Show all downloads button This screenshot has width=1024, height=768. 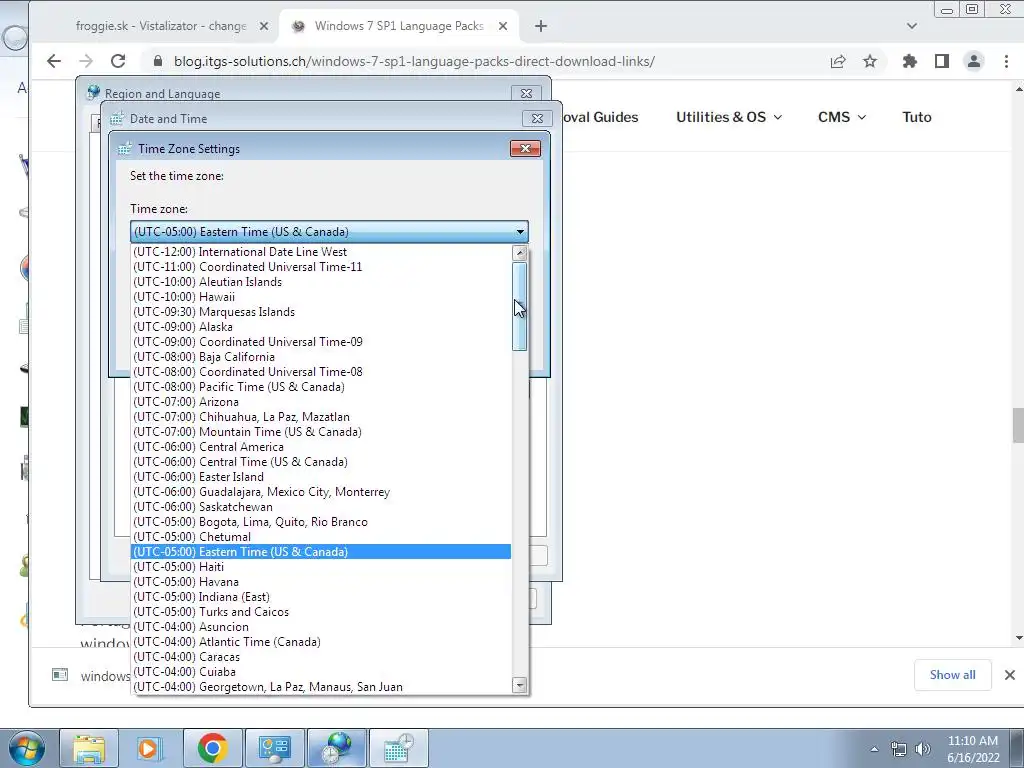click(952, 675)
